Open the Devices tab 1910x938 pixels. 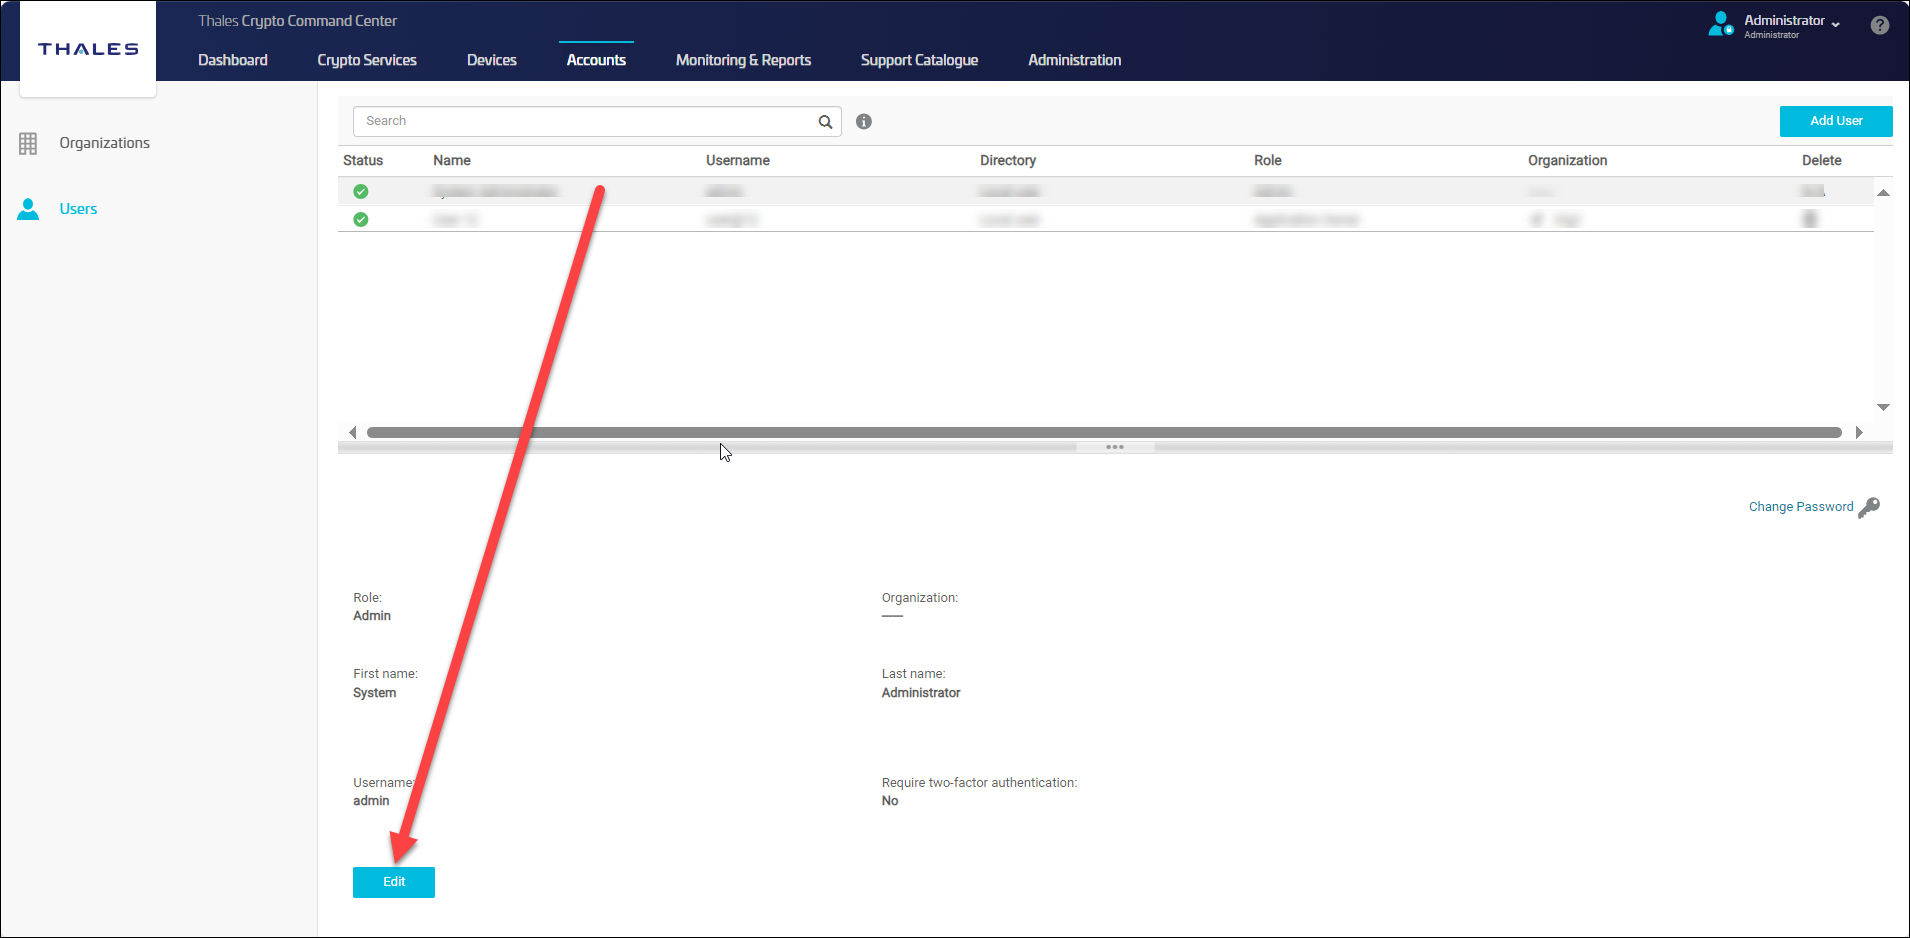(x=492, y=60)
